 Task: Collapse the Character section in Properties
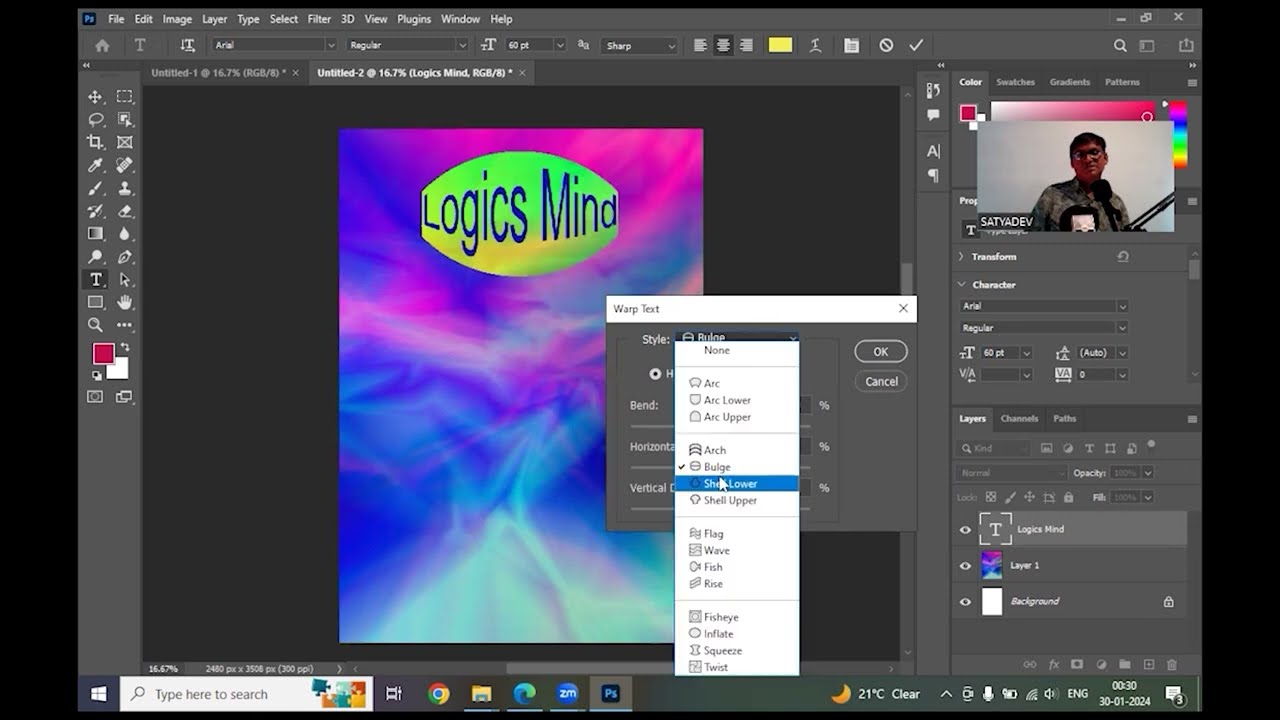(962, 285)
